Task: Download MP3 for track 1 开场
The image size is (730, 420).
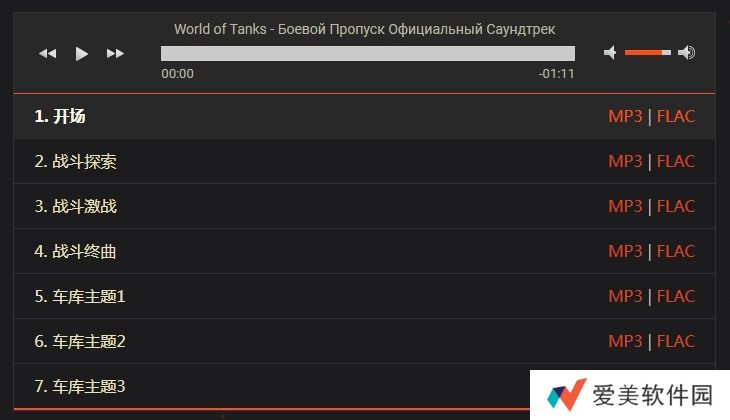Action: tap(625, 116)
